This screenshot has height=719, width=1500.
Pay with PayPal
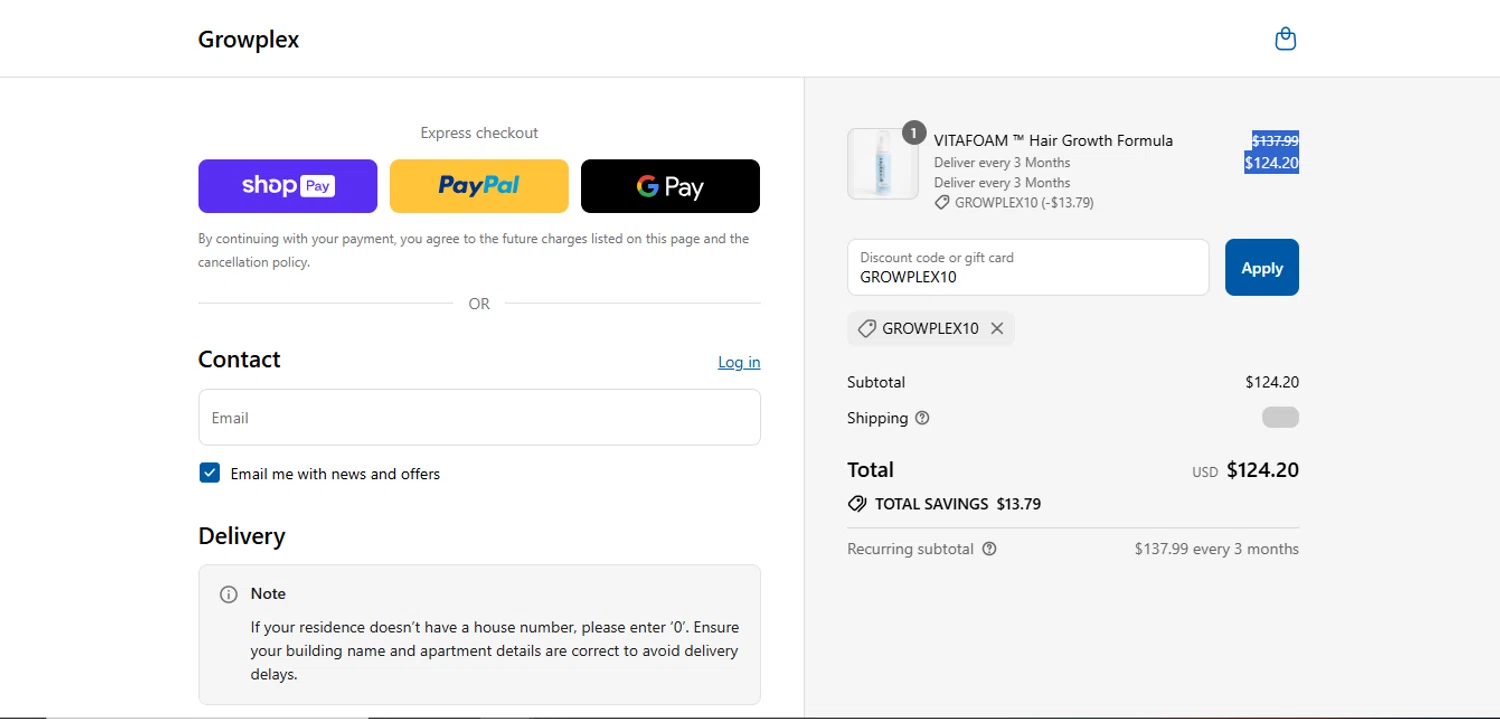[479, 186]
